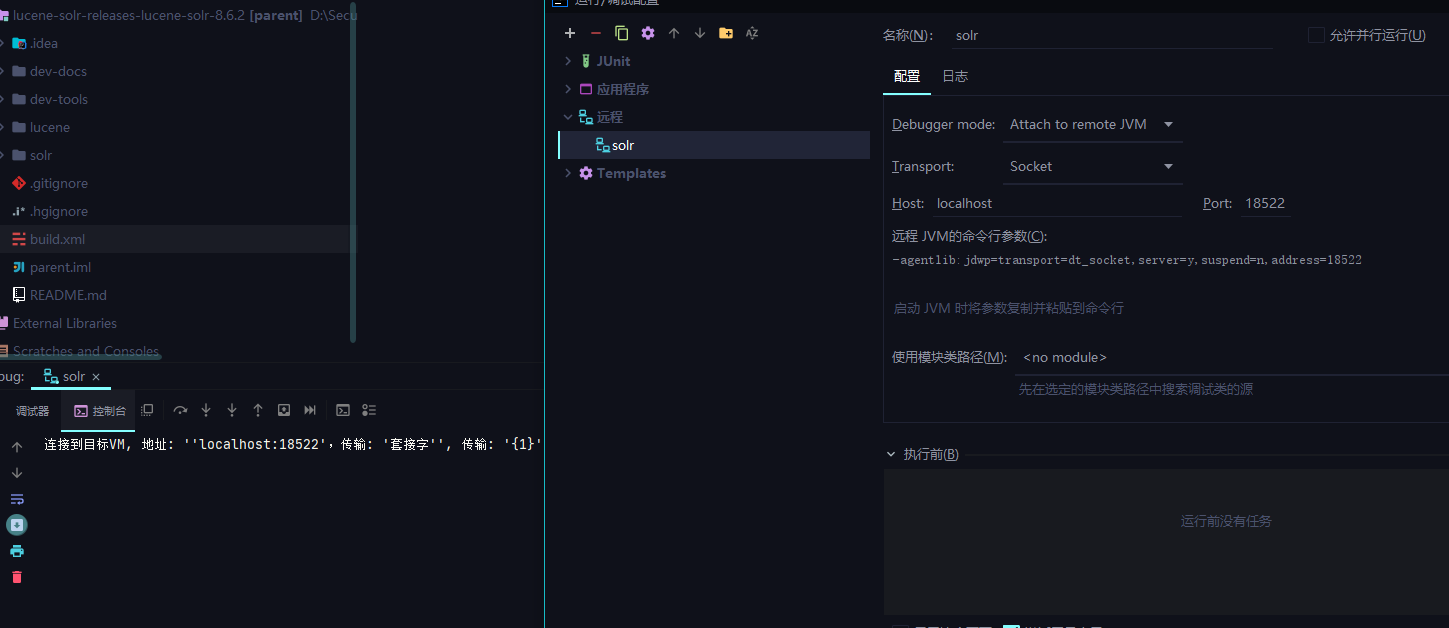Screen dimensions: 1449x628
Task: Click the Port input field
Action: 1264,203
